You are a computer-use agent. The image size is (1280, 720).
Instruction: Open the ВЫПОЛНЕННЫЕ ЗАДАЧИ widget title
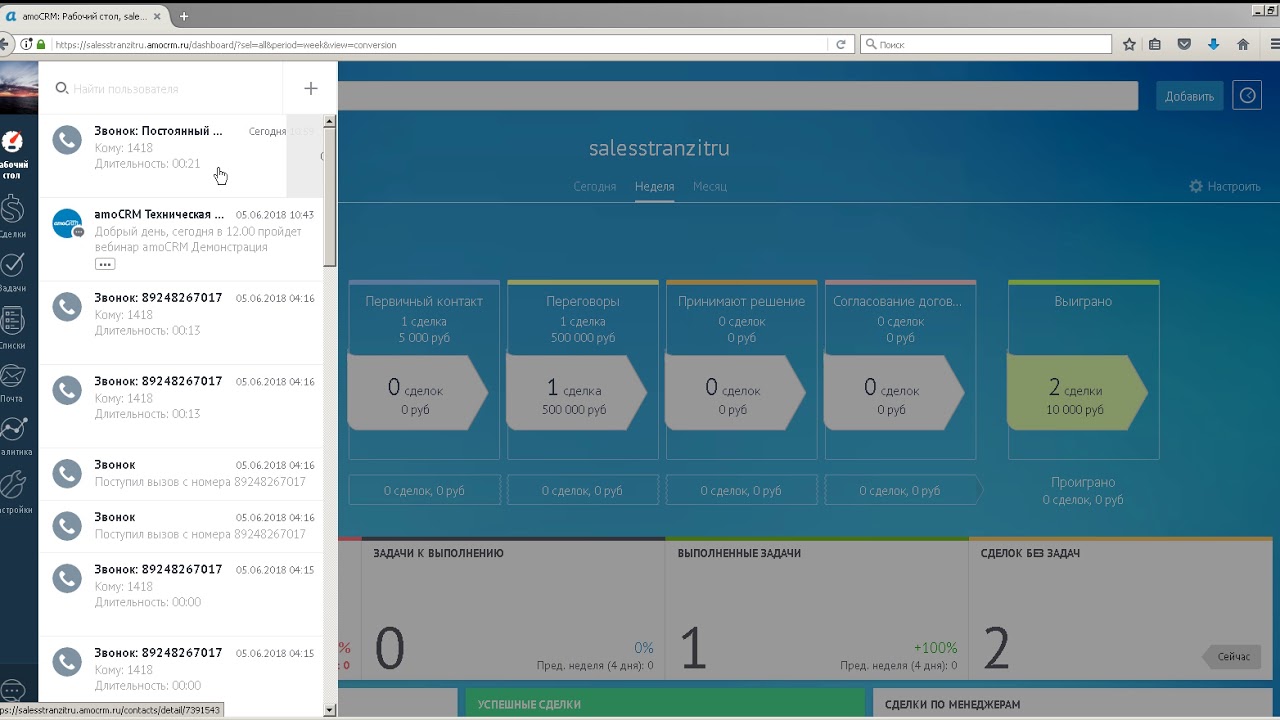(739, 553)
